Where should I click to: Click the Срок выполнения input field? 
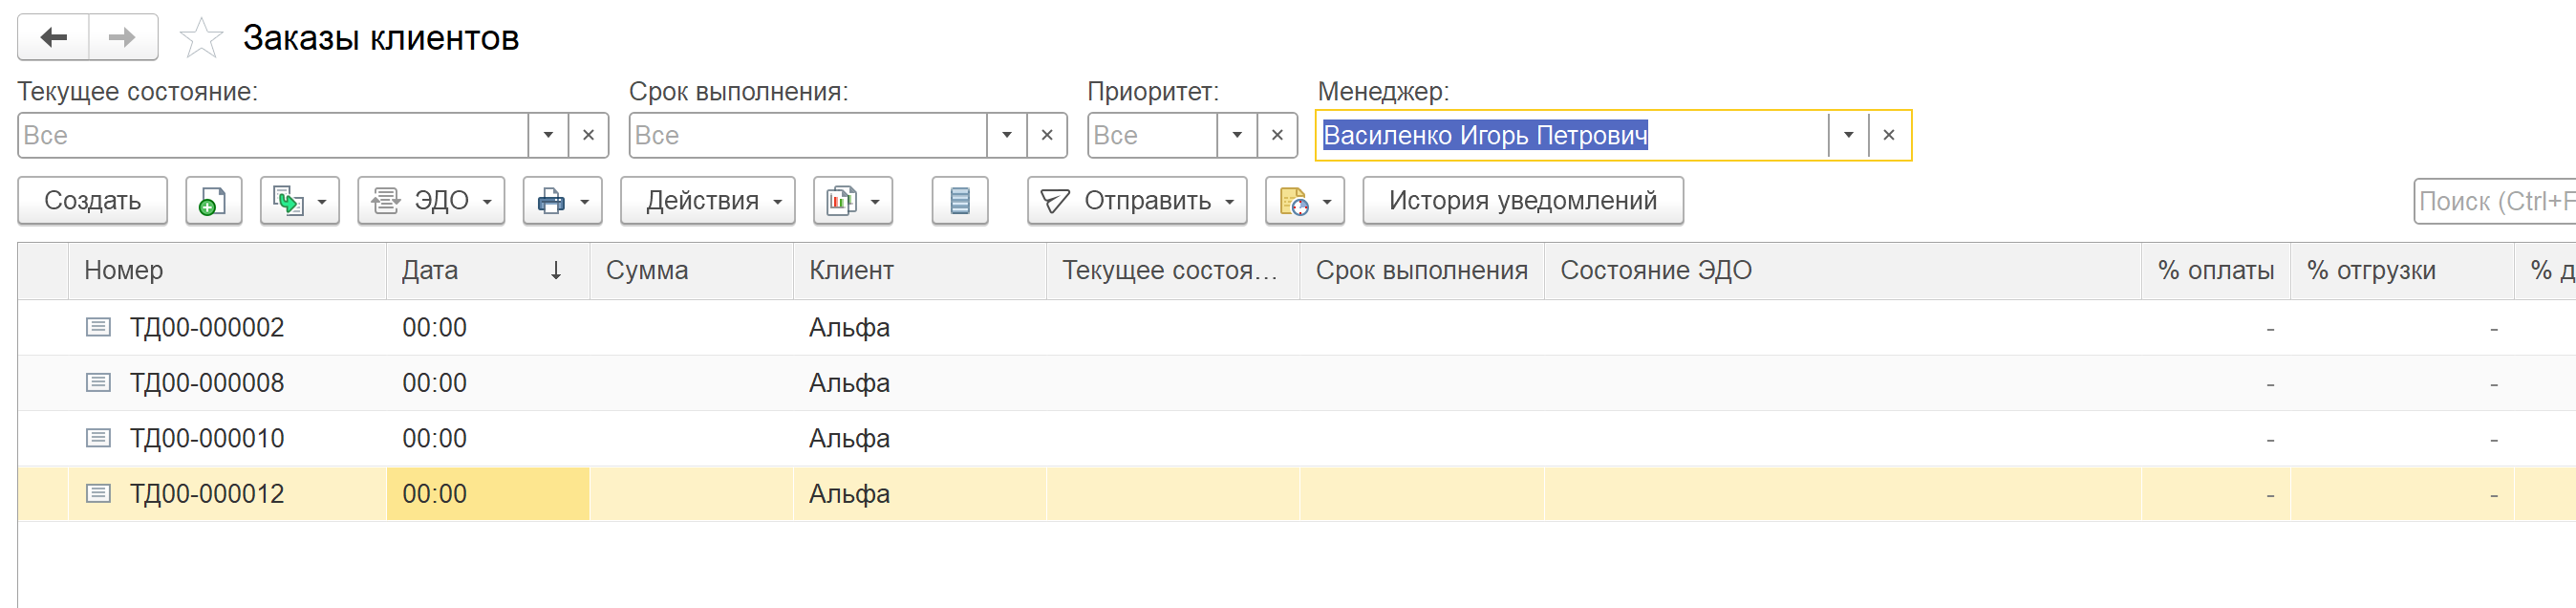click(x=808, y=135)
